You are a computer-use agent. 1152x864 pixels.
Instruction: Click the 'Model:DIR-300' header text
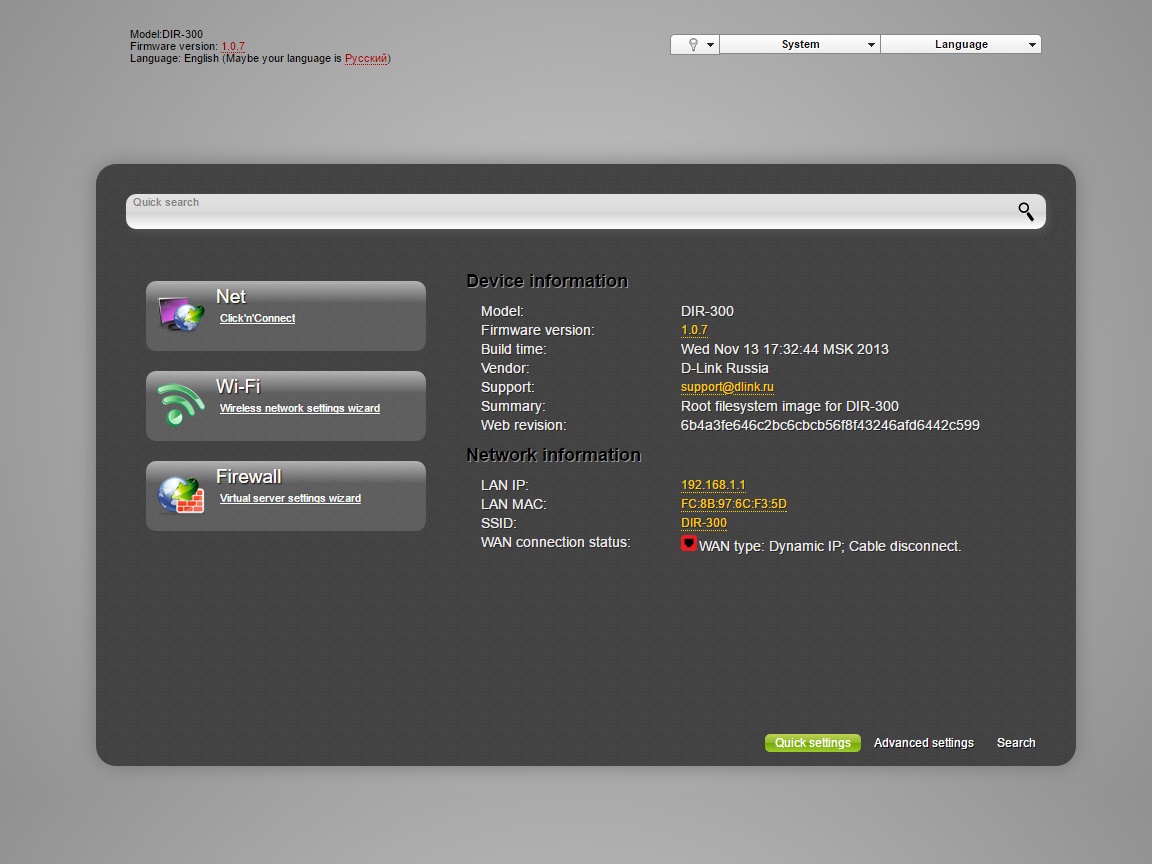[x=166, y=34]
